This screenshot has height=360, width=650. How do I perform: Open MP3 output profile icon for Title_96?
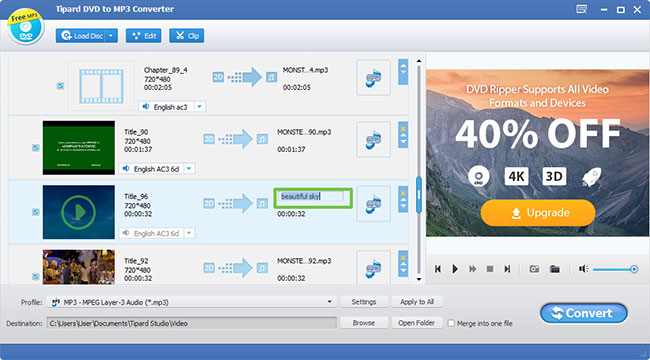pos(374,204)
